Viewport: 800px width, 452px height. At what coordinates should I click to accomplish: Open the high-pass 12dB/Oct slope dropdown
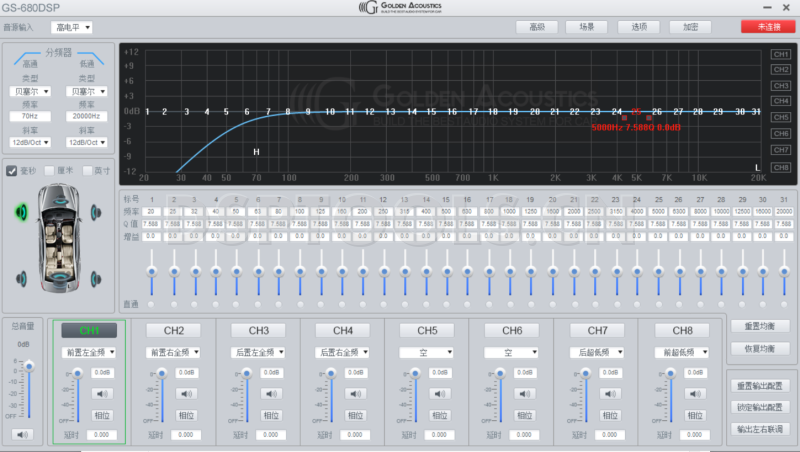point(30,143)
